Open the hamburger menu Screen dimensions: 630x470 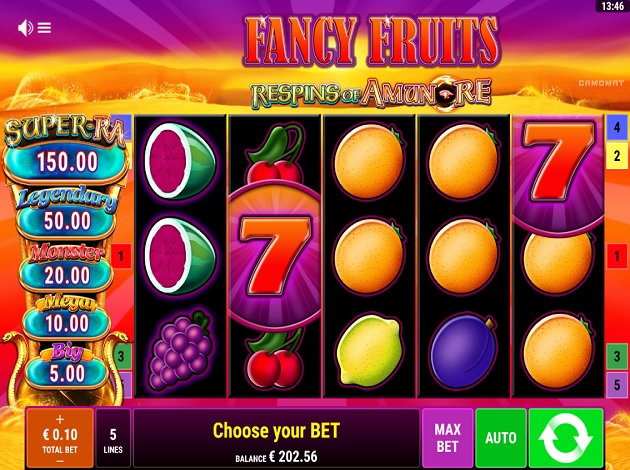point(44,28)
